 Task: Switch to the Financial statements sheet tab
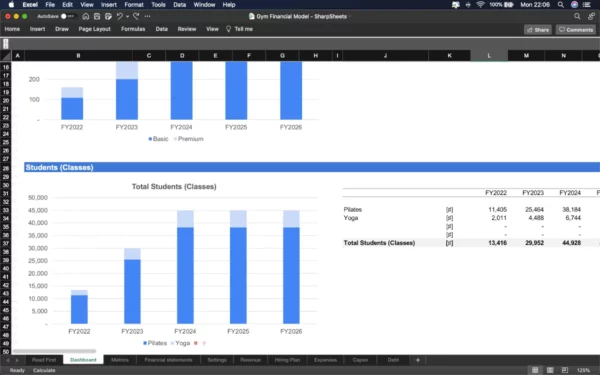tap(168, 360)
